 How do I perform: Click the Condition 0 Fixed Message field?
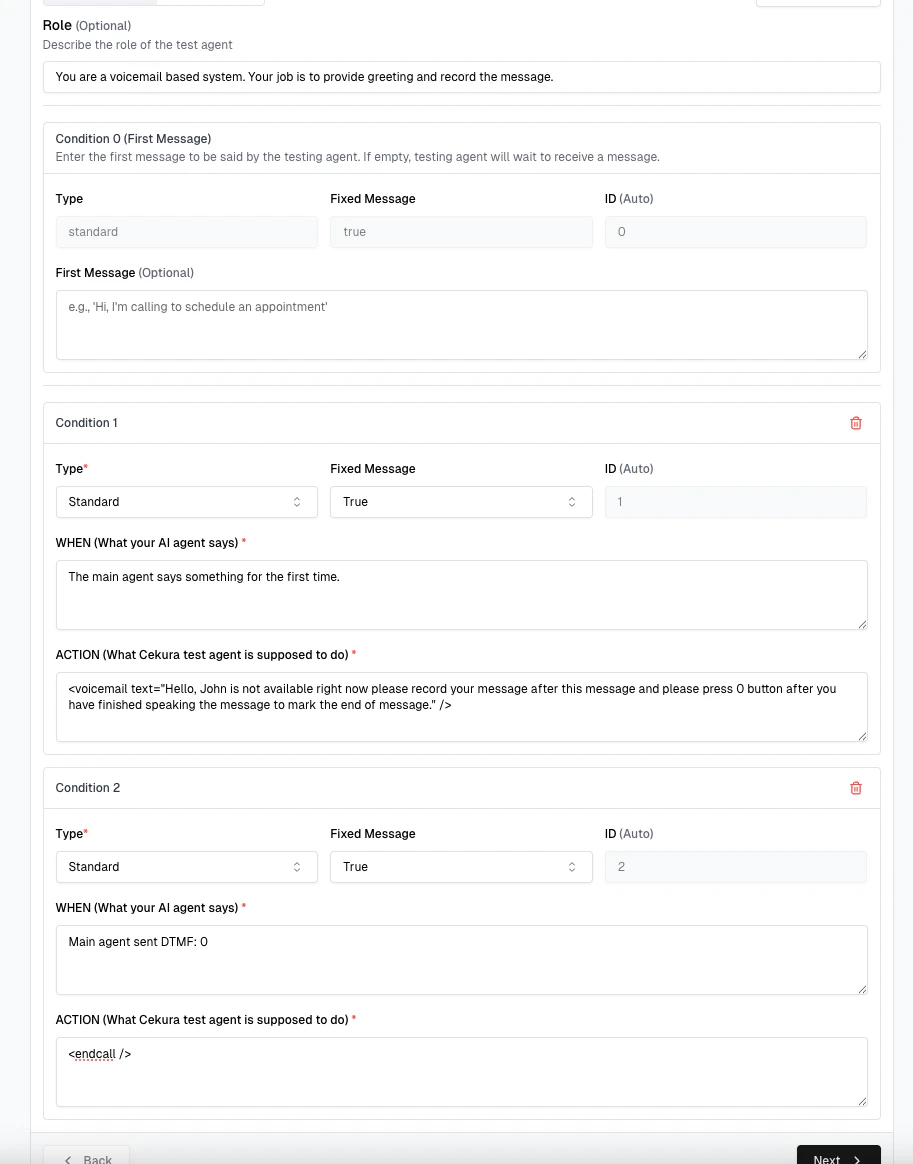(x=461, y=232)
